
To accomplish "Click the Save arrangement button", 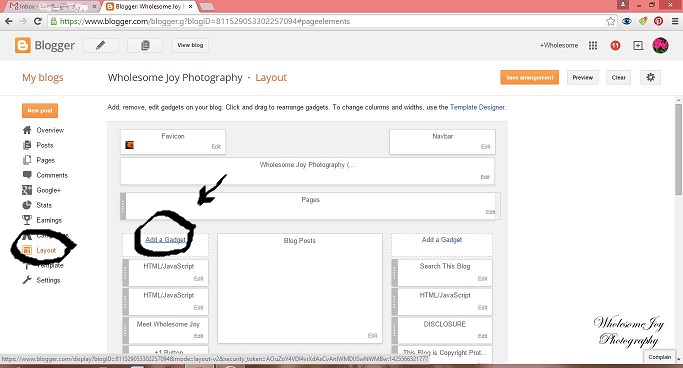I will pyautogui.click(x=529, y=78).
